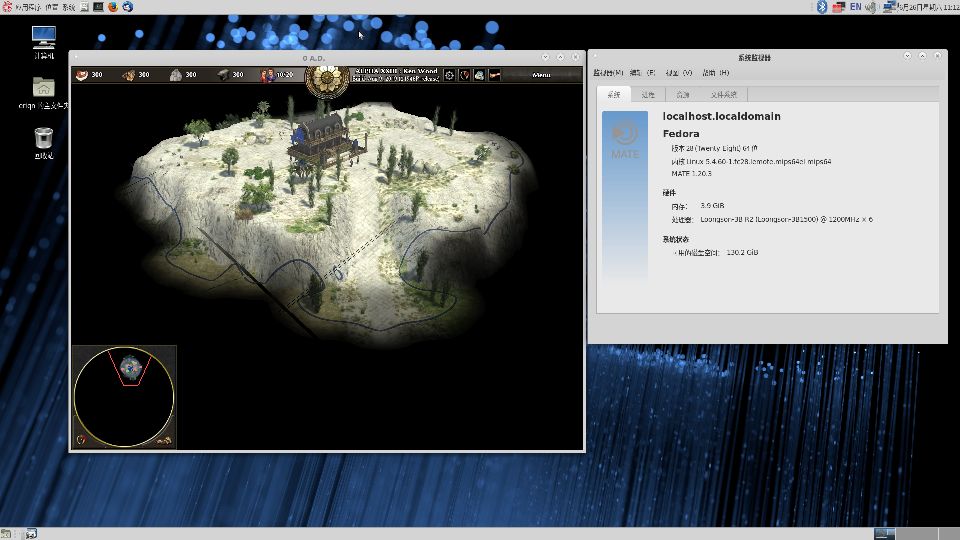Click the '3.9 GiB' memory value
960x540 pixels.
click(x=712, y=206)
